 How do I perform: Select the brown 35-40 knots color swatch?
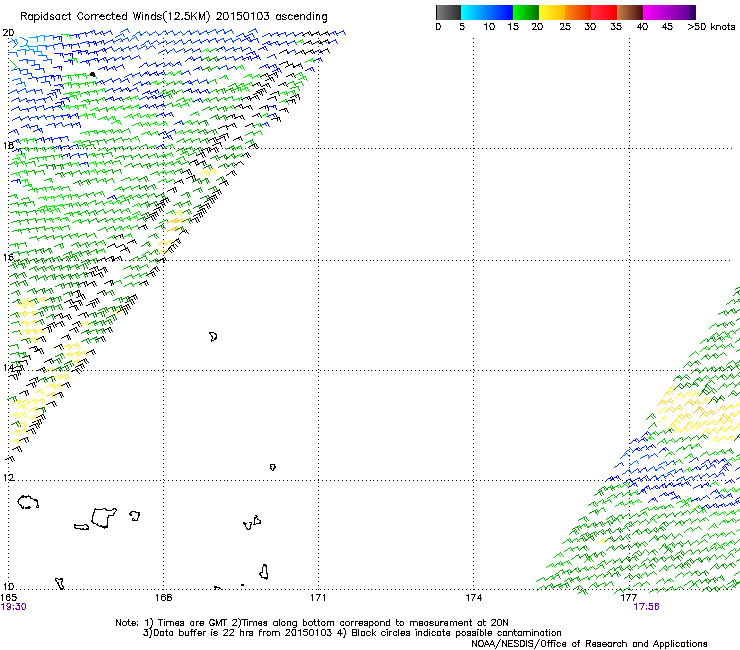point(630,12)
